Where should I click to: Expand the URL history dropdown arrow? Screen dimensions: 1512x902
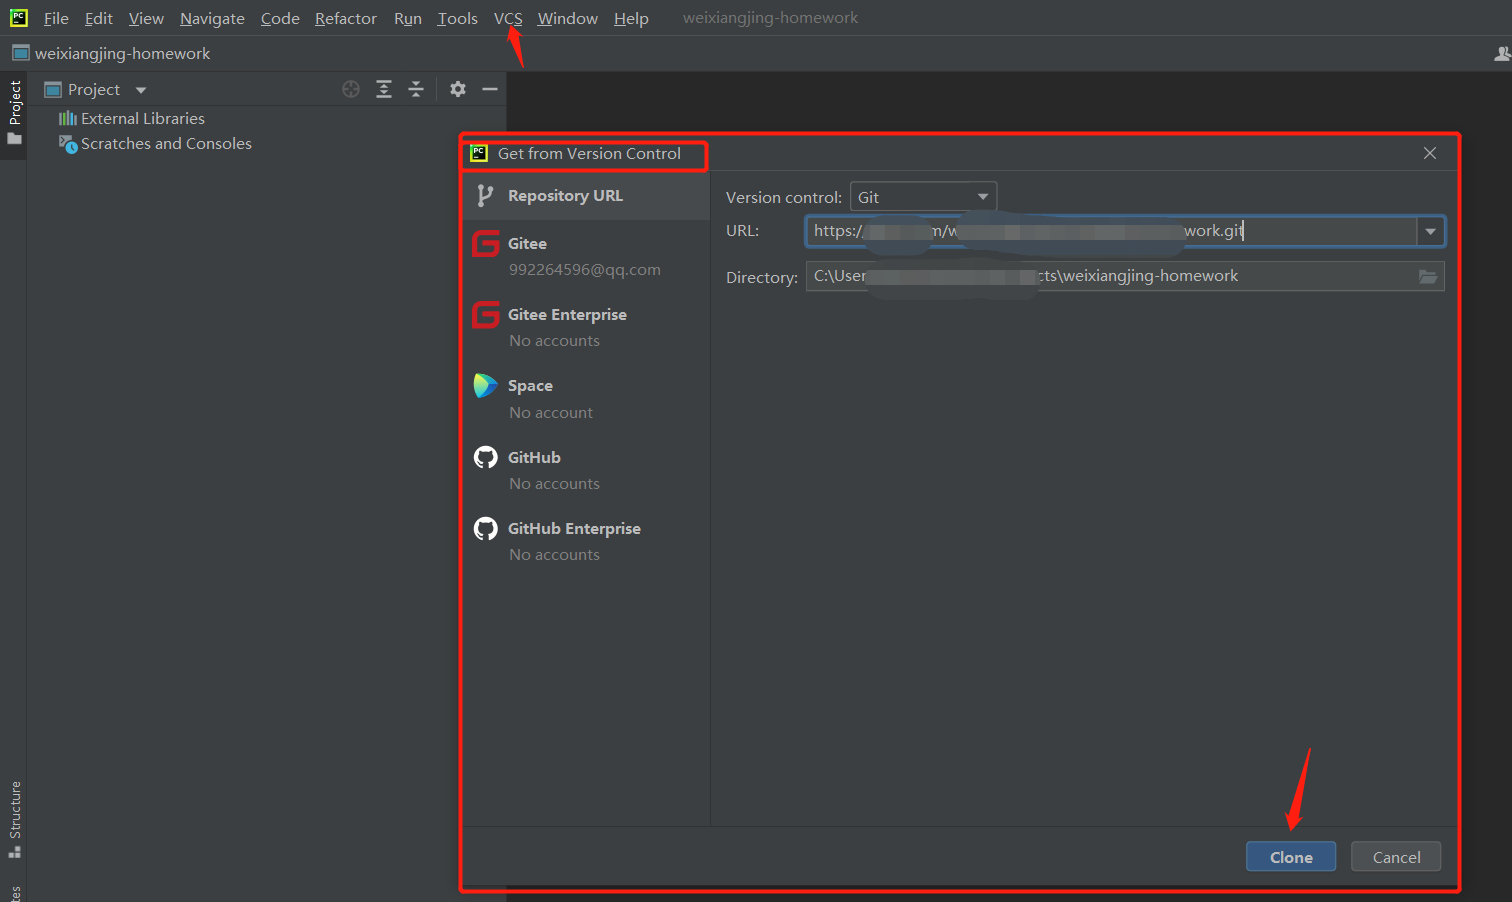1431,231
